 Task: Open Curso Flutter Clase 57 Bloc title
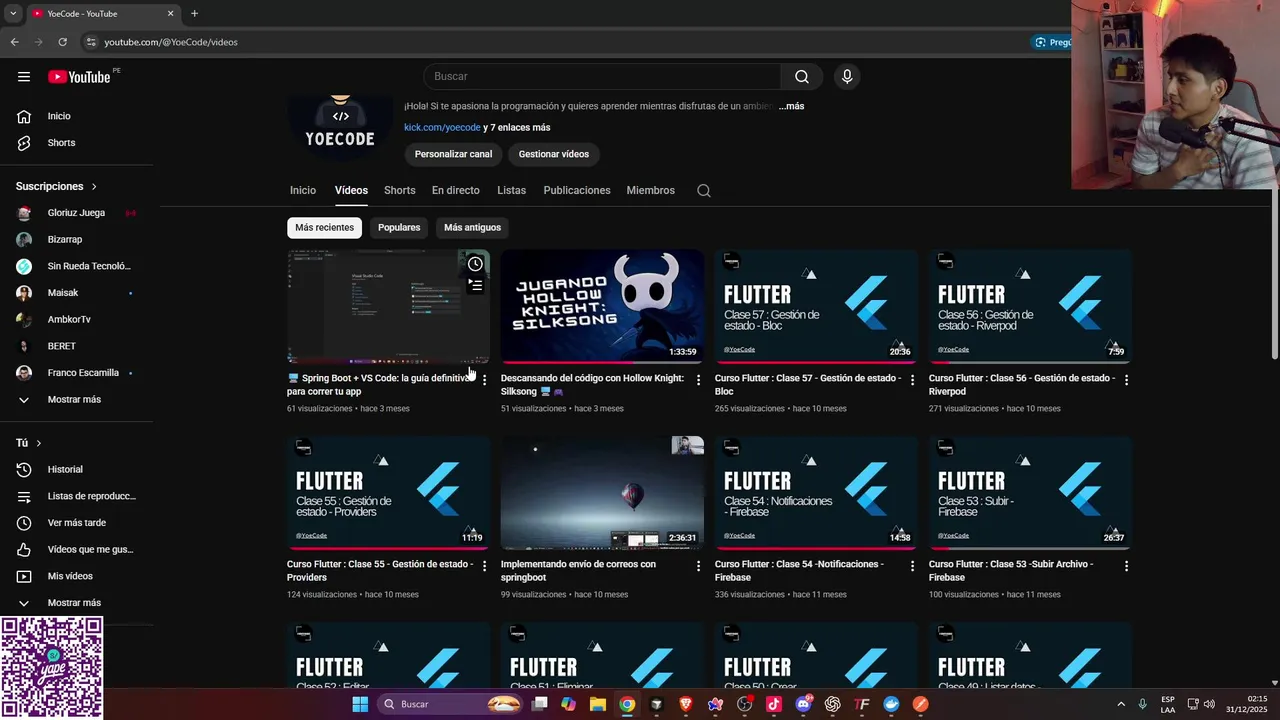tap(808, 385)
